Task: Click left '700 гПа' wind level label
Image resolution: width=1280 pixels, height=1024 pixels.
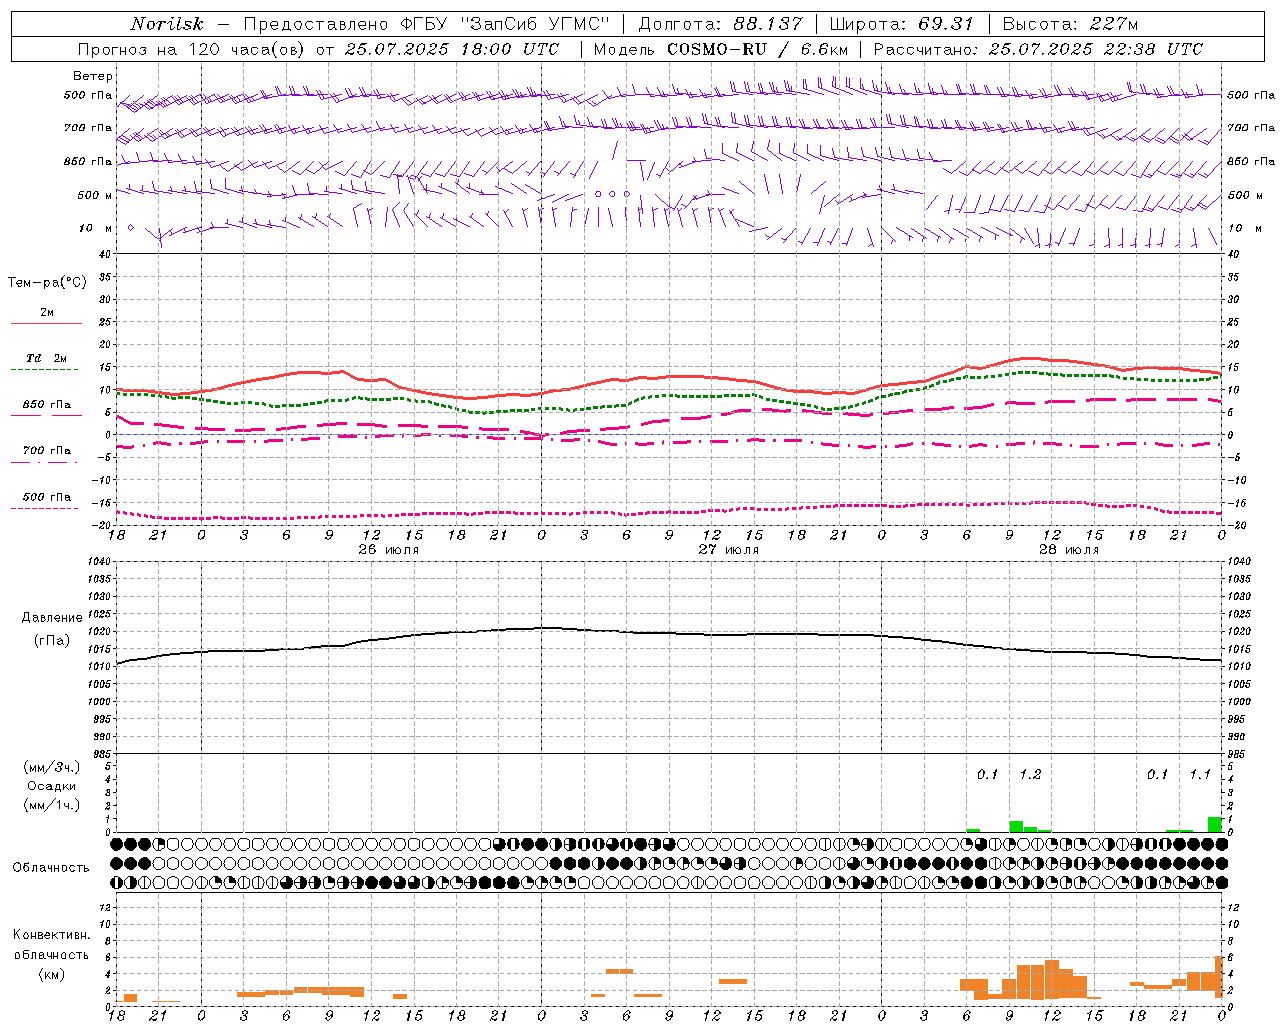Action: click(88, 128)
